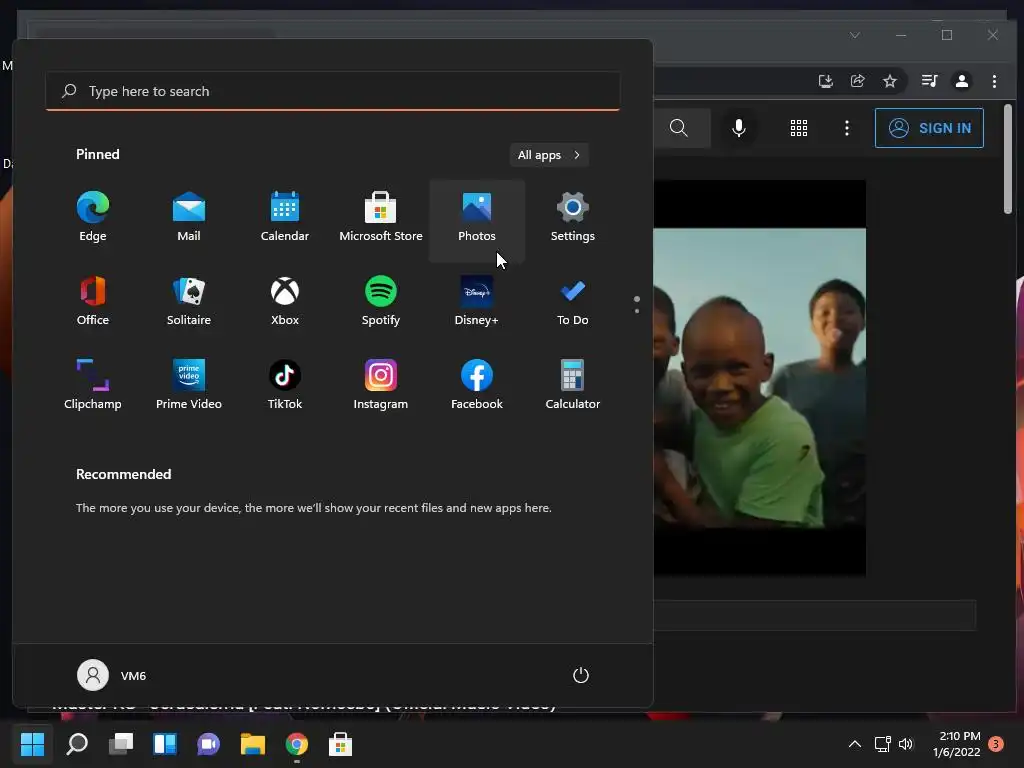Screen dimensions: 1024x768
Task: Open YouTube settings three-dot menu
Action: (x=847, y=128)
